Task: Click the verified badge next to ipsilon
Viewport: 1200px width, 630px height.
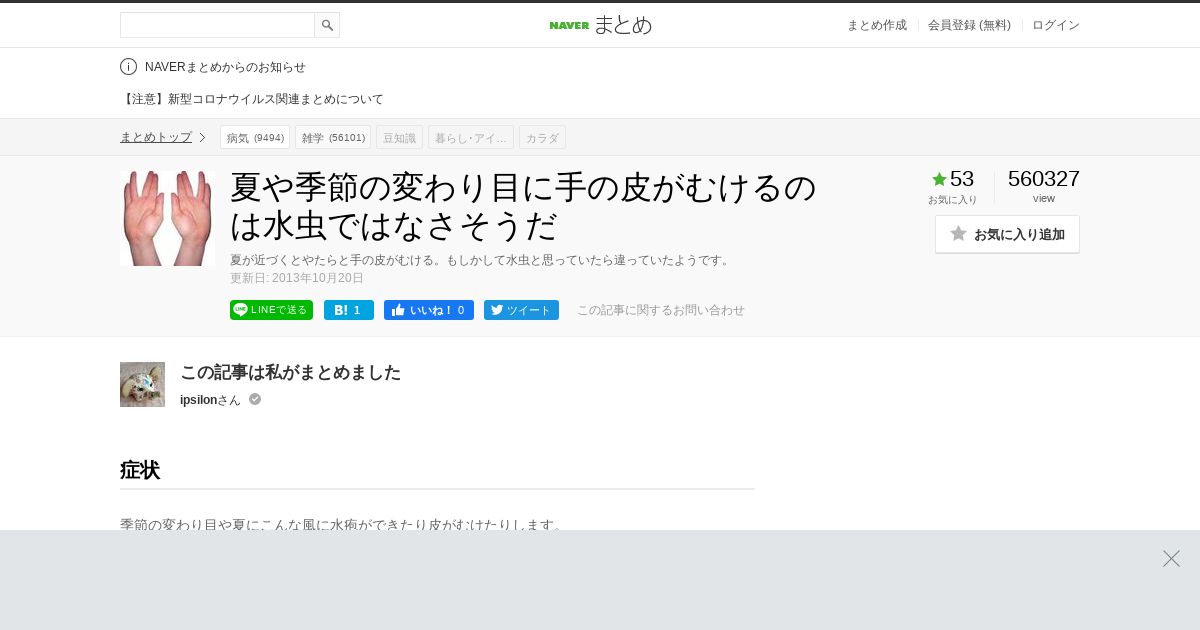Action: click(x=255, y=399)
